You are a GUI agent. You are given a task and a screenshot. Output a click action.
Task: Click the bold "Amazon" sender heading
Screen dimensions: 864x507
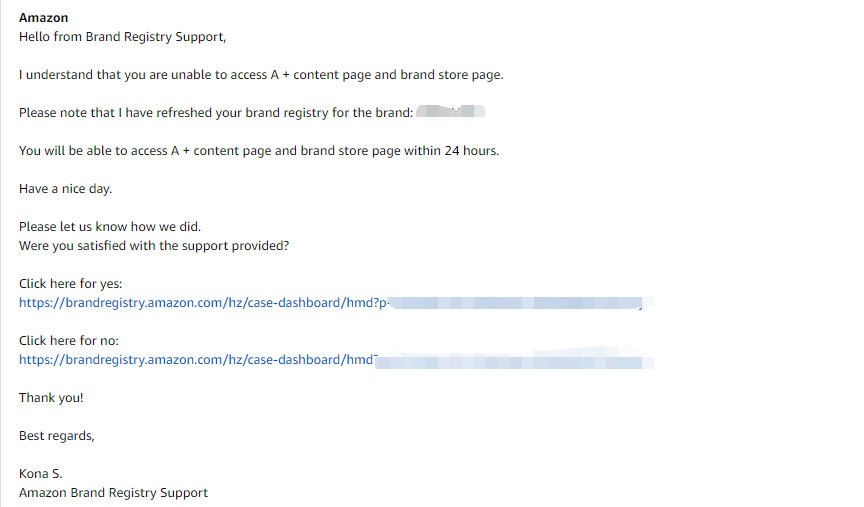click(44, 18)
